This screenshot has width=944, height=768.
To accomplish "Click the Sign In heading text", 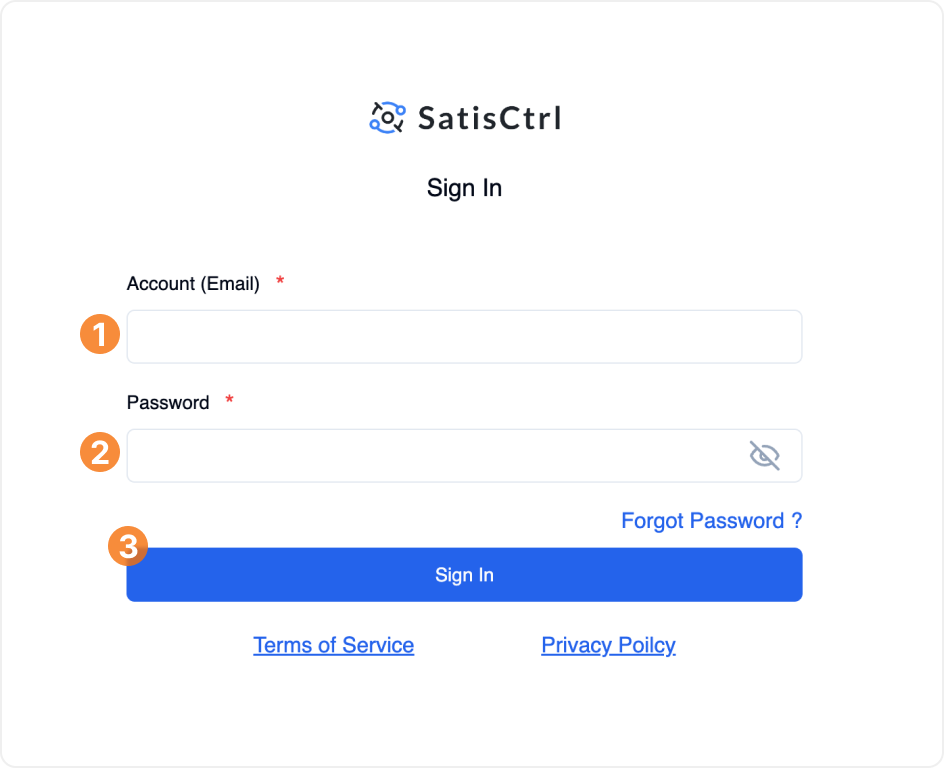I will 464,188.
